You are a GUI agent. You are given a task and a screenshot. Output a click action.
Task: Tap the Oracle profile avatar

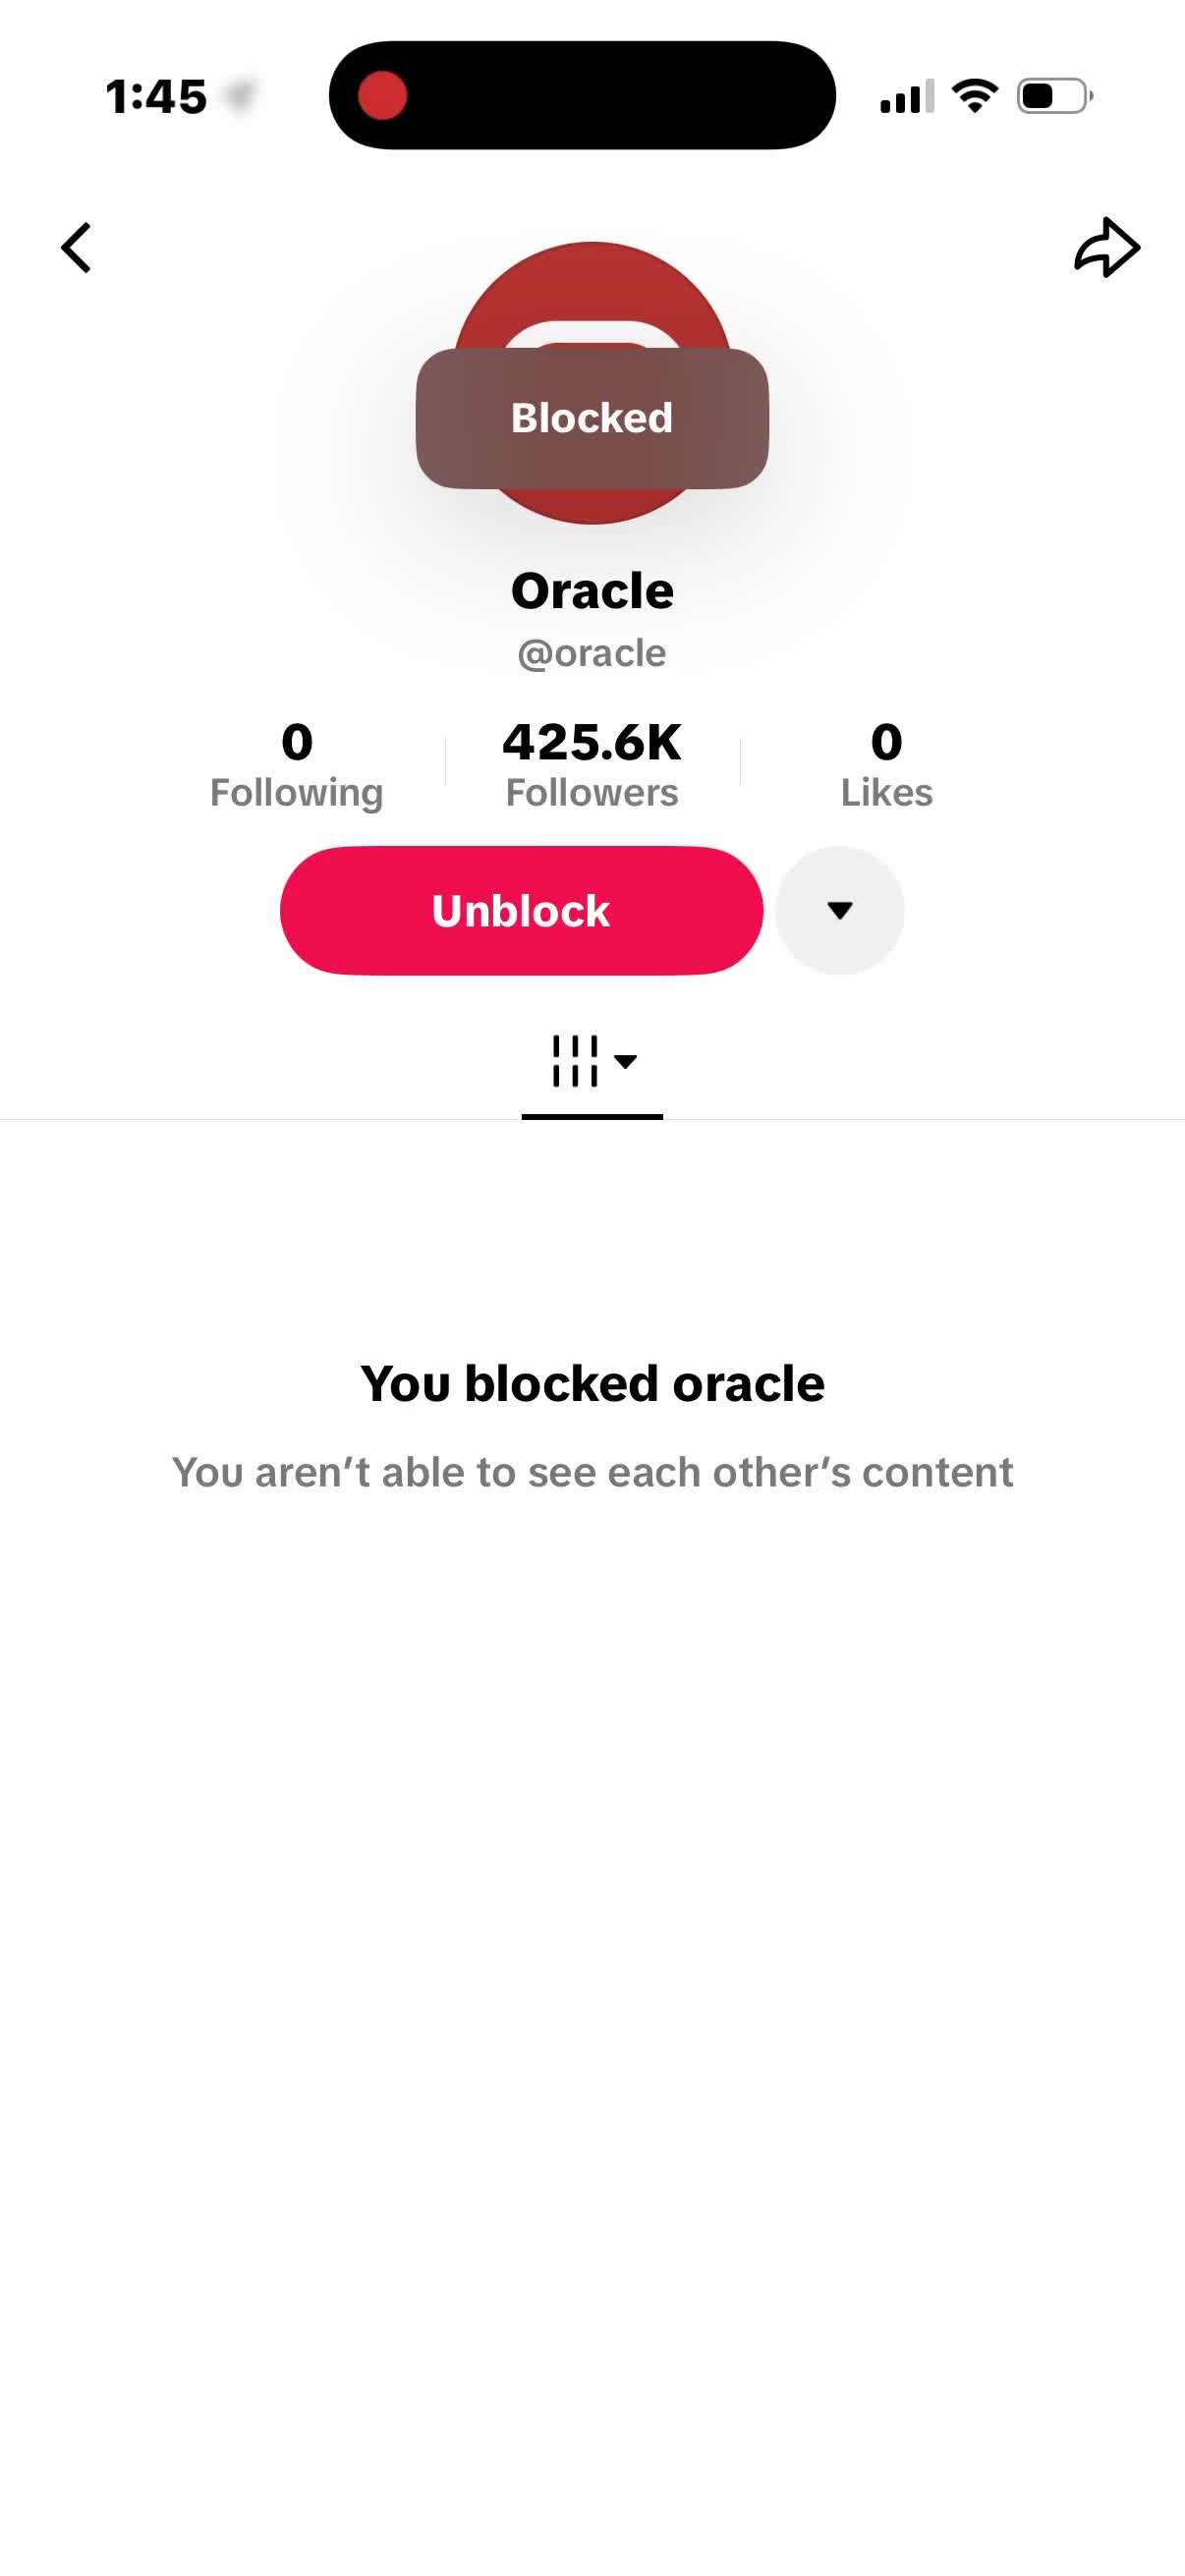(x=592, y=382)
